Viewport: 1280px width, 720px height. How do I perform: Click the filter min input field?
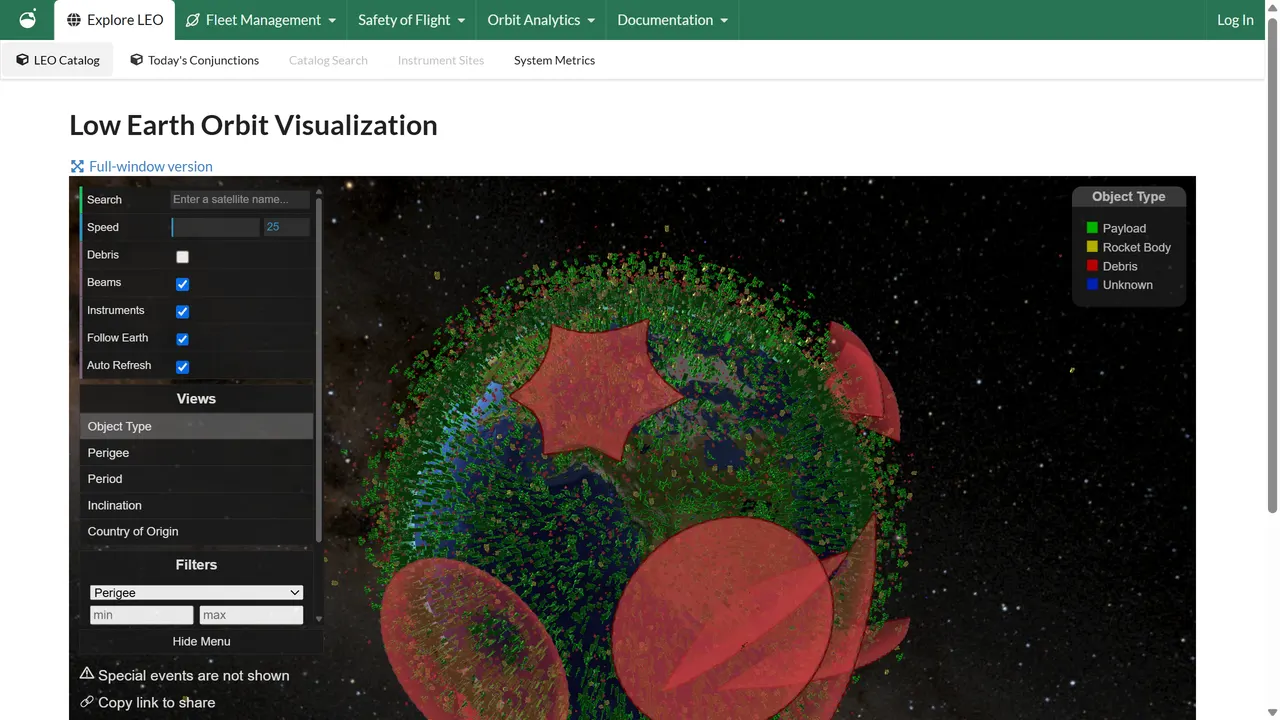pyautogui.click(x=141, y=615)
